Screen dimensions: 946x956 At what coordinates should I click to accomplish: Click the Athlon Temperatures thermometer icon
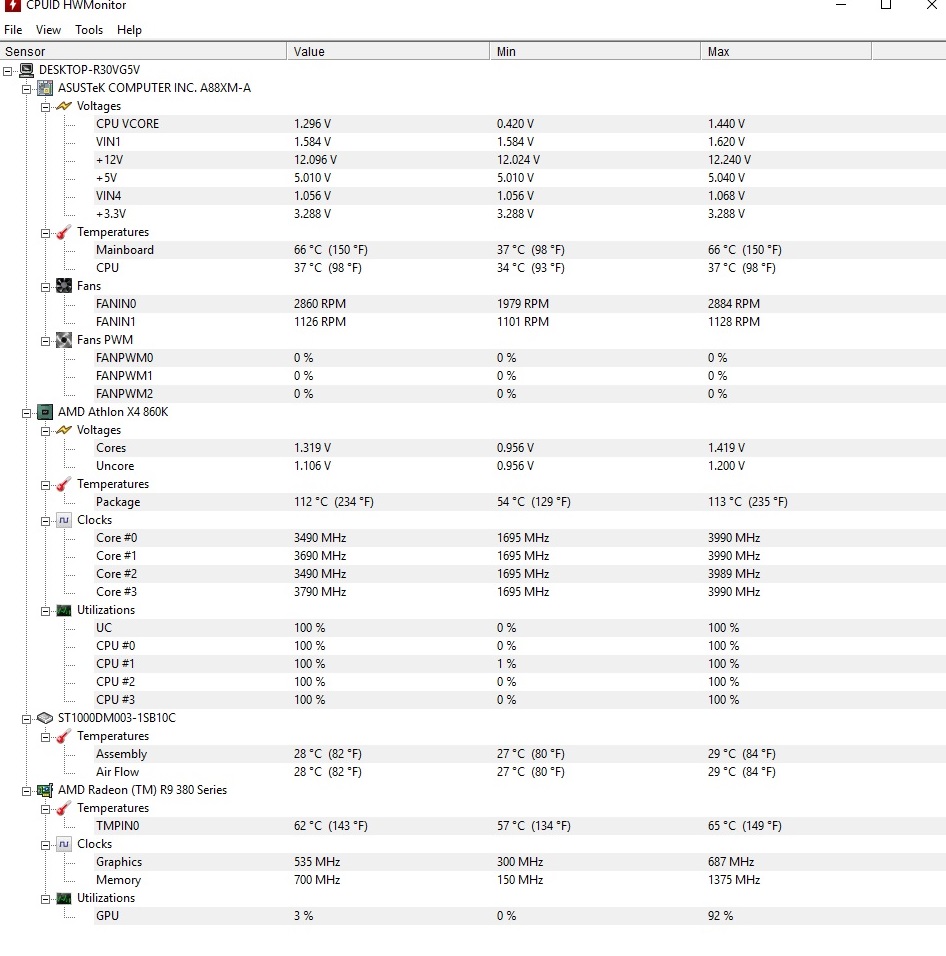64,484
